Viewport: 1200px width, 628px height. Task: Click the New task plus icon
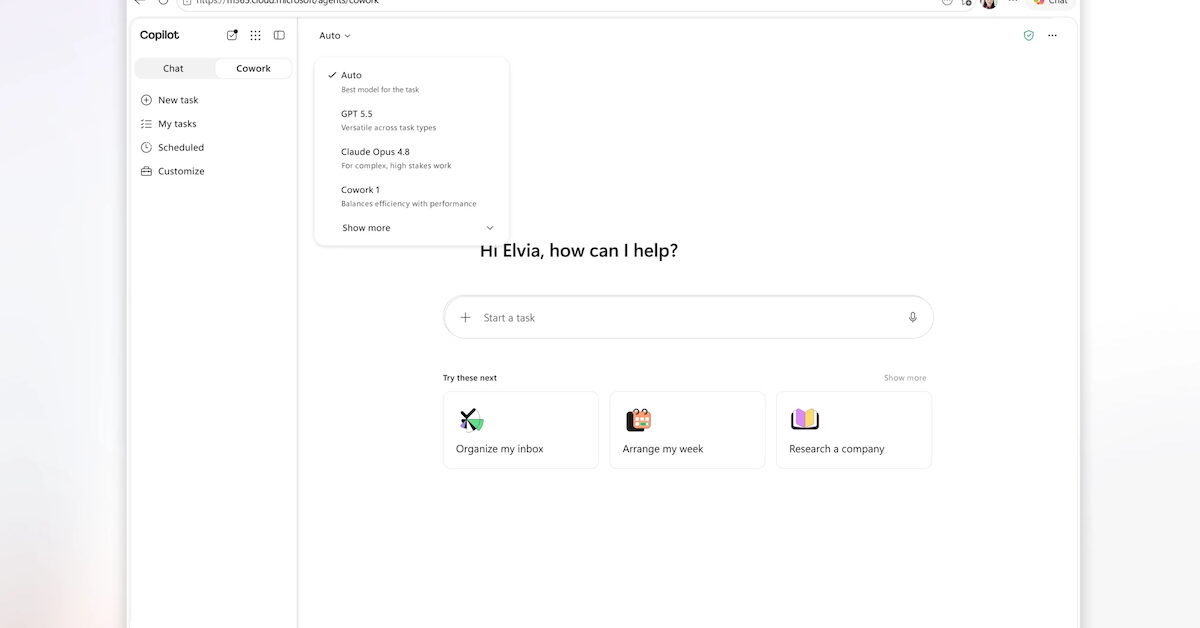[x=146, y=100]
